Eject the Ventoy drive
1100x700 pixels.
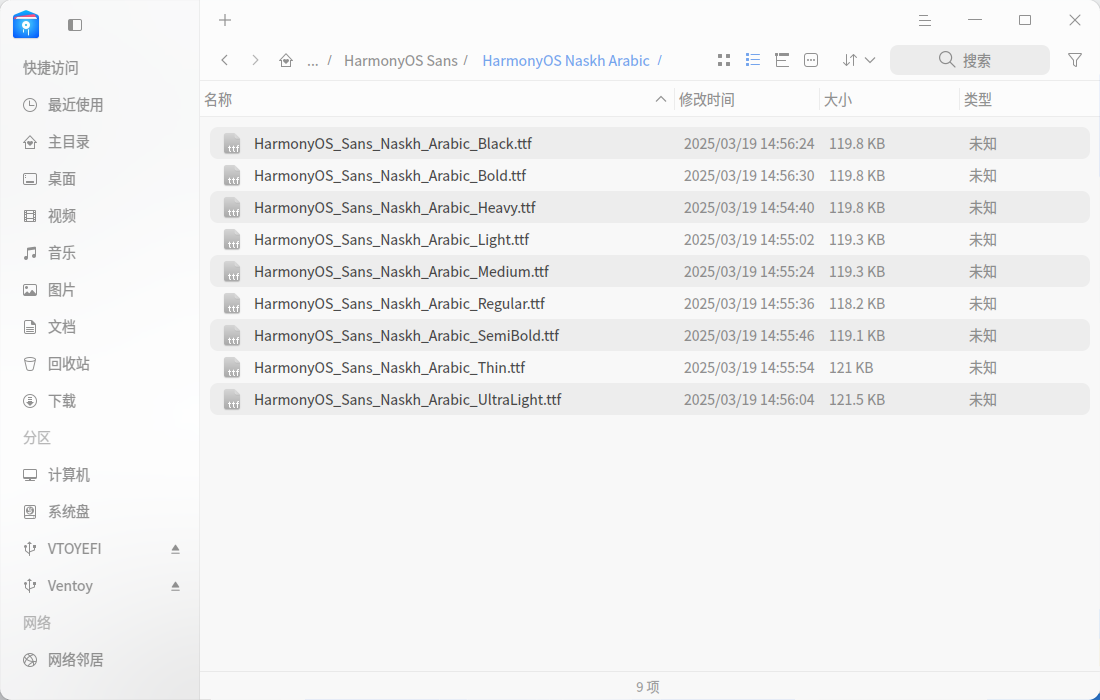[x=175, y=586]
